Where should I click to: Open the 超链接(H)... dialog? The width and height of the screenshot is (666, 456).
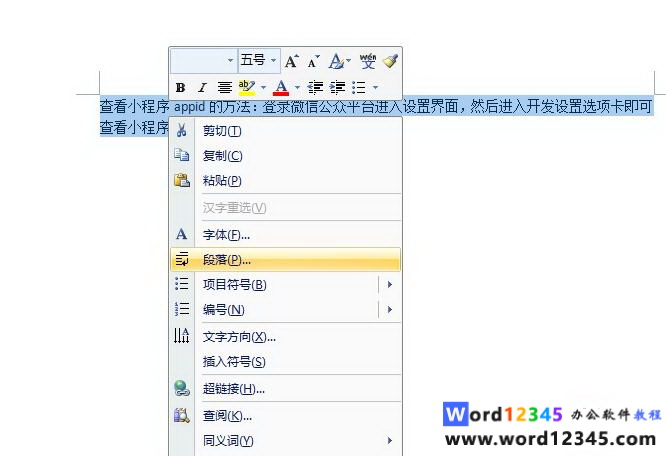(233, 389)
